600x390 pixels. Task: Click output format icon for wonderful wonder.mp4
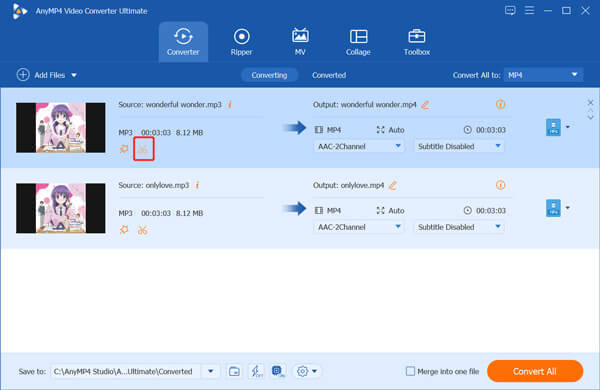tap(553, 127)
